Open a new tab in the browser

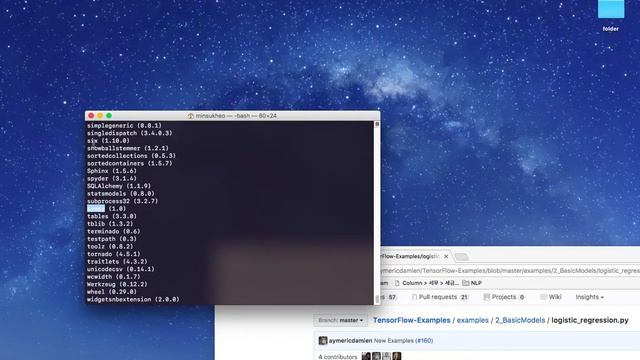[x=462, y=257]
